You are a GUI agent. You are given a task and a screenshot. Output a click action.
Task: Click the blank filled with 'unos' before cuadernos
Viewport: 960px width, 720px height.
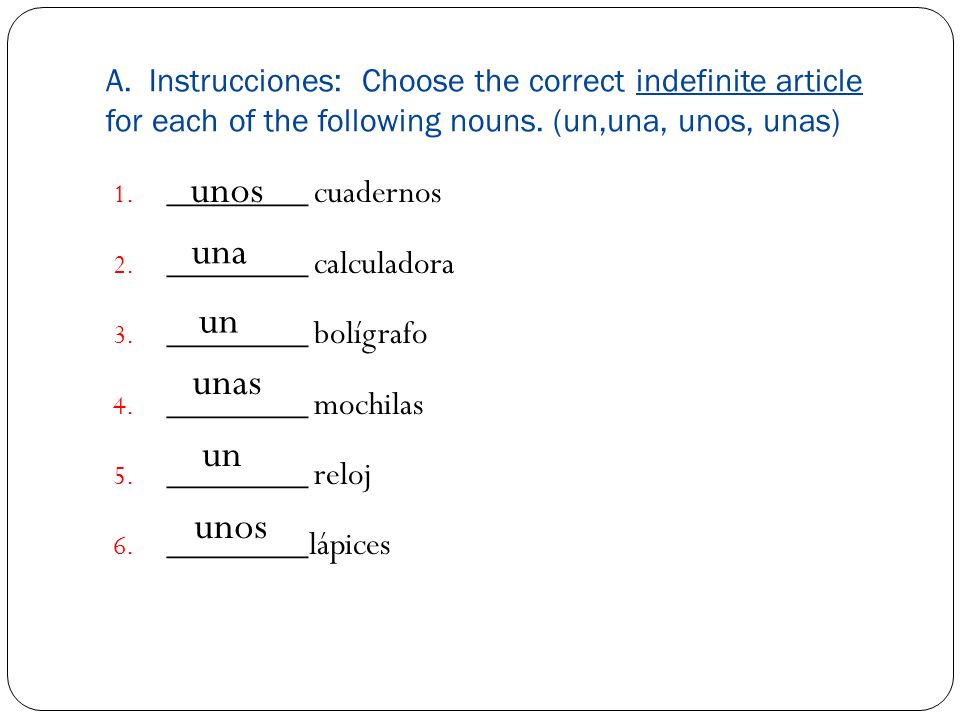(x=238, y=193)
